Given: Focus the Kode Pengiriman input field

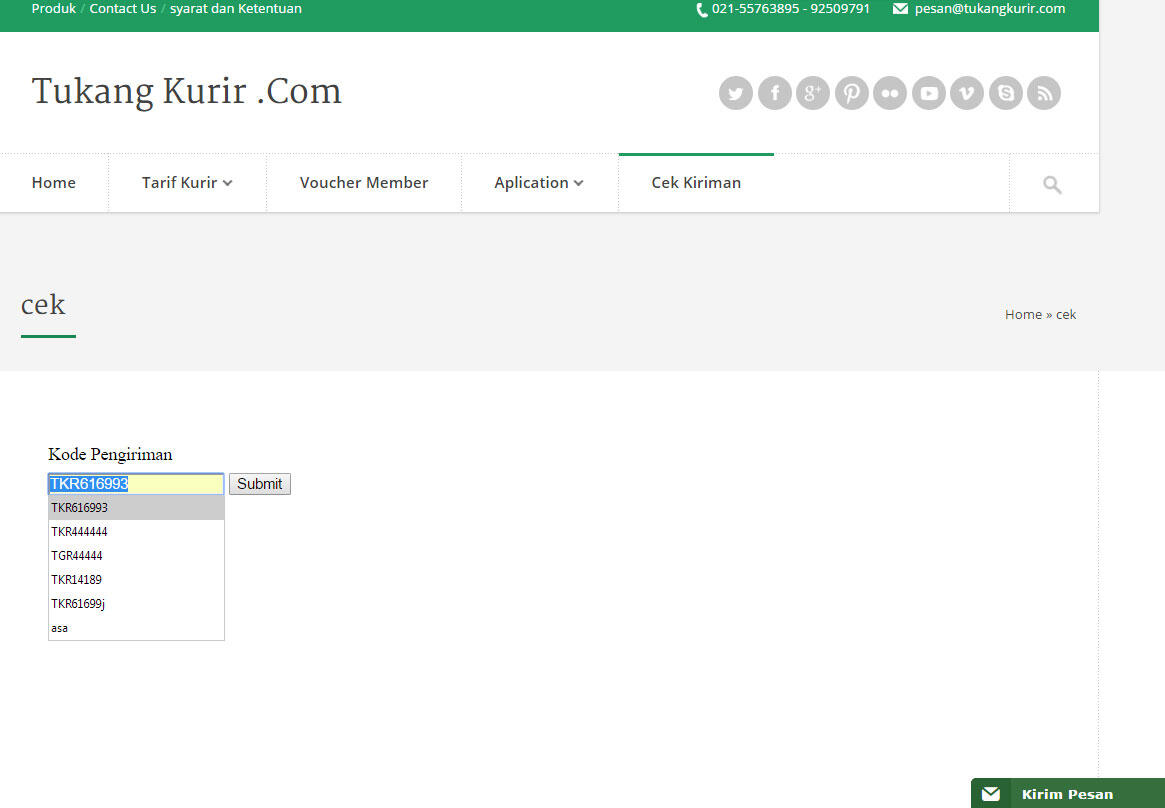Looking at the screenshot, I should tap(136, 484).
